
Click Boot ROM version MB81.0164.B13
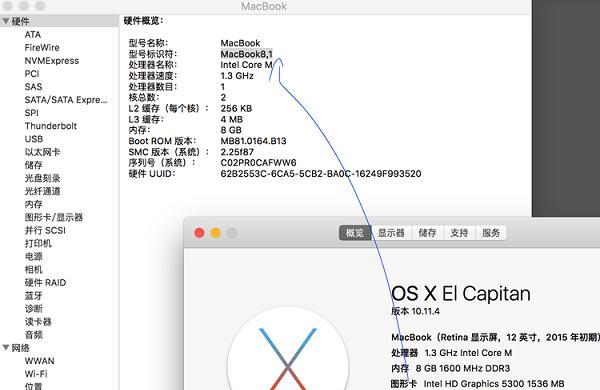(253, 141)
